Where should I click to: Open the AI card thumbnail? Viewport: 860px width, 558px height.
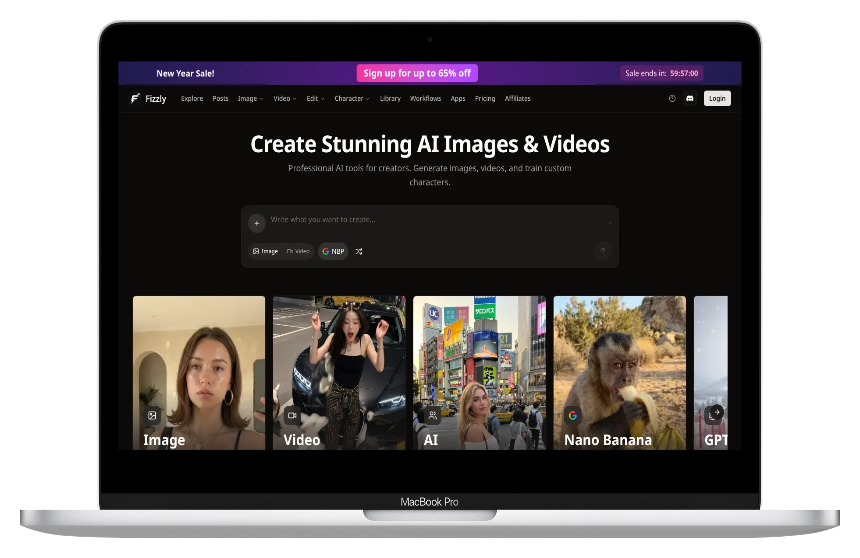[x=479, y=373]
